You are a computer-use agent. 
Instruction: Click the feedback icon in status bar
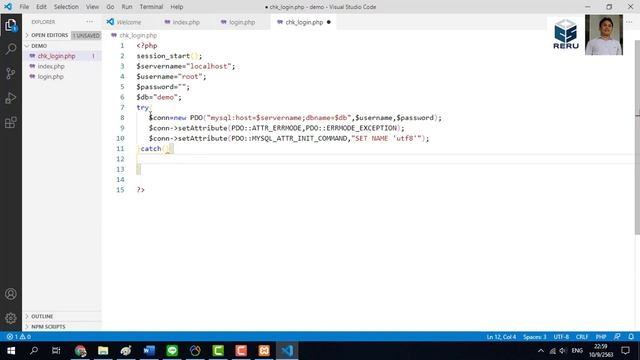617,337
